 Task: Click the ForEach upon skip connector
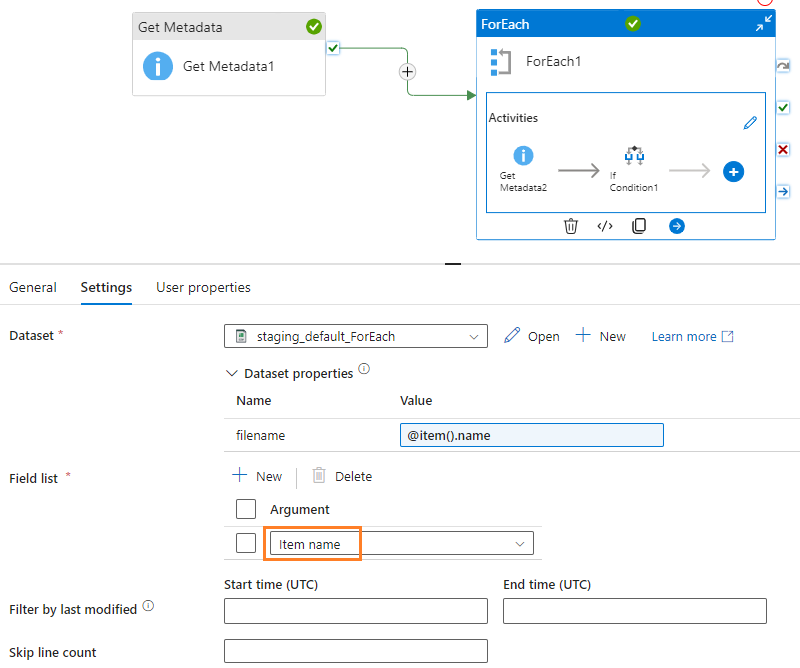(783, 66)
